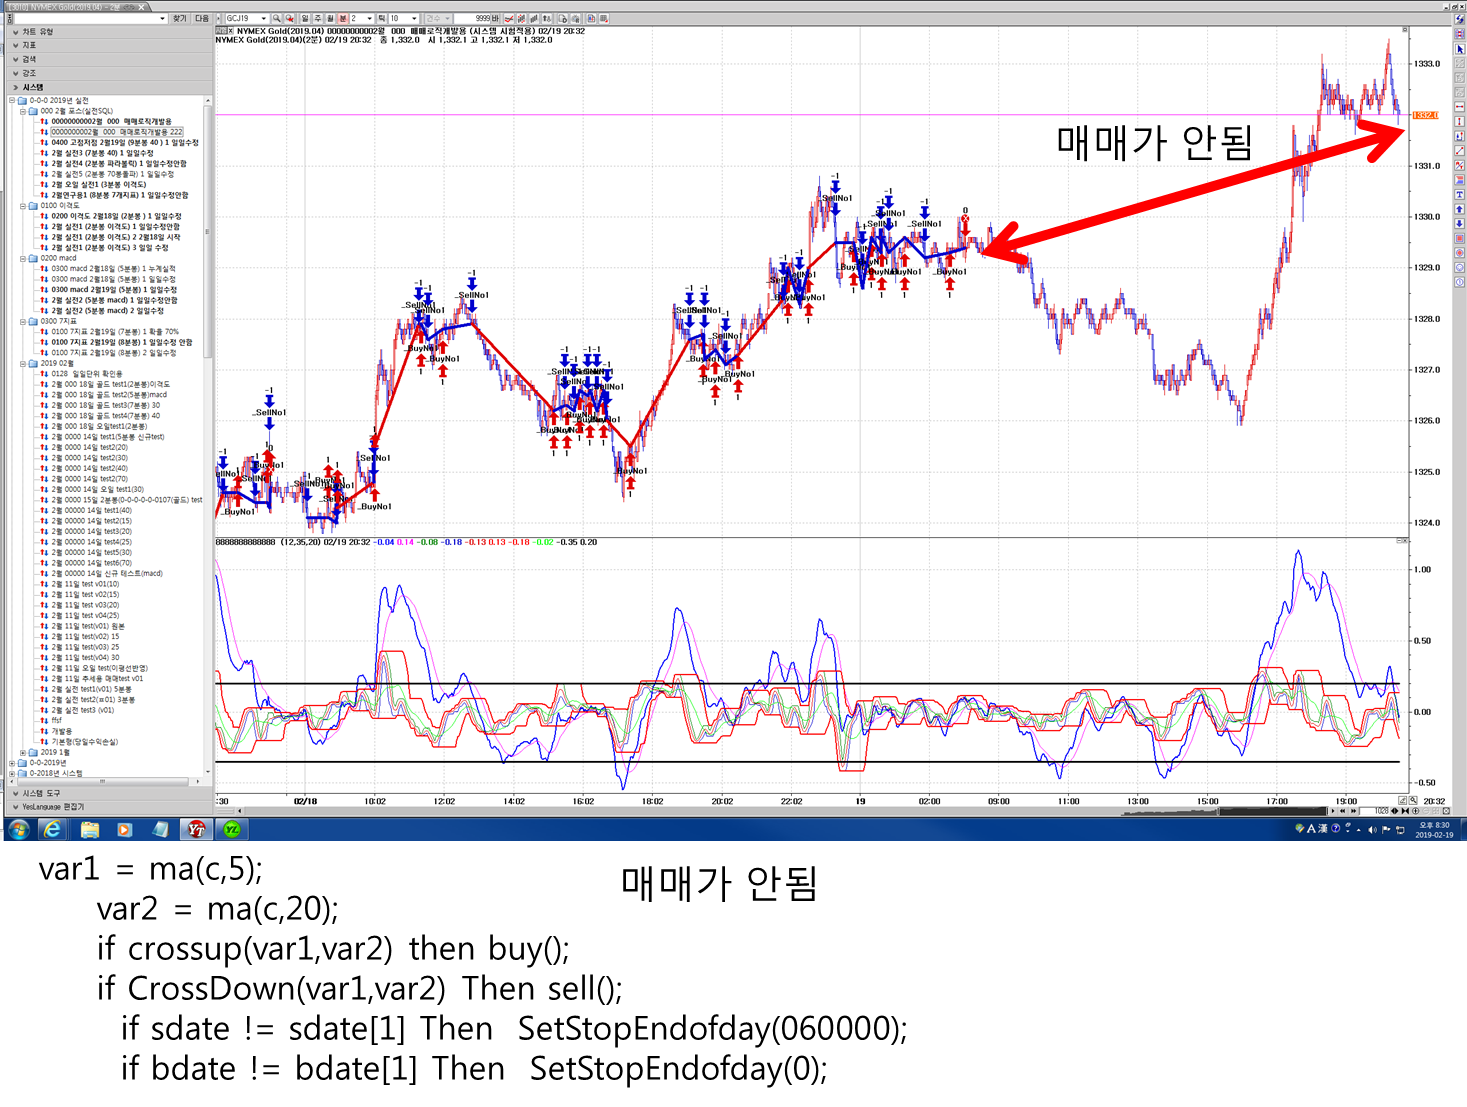Collapse the 0100 이격도 folder
Image resolution: width=1467 pixels, height=1107 pixels.
23,205
